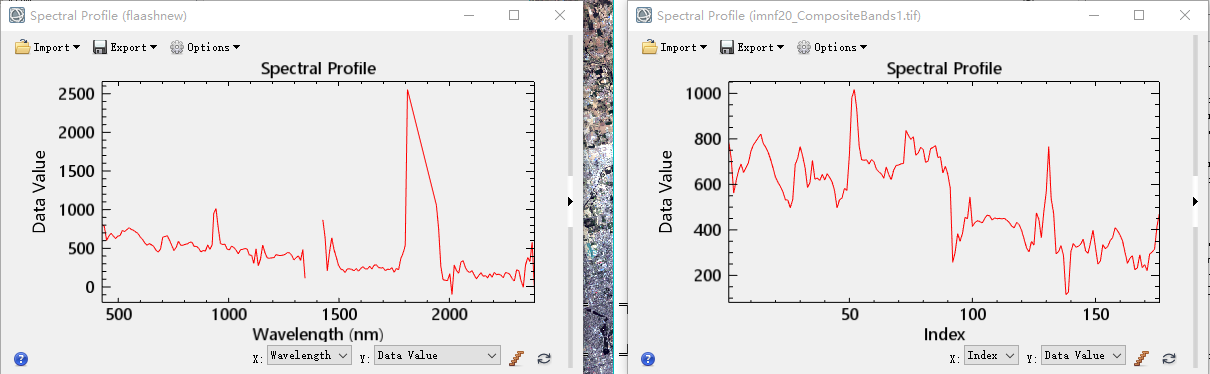Open Export menu in imnf20_CompositeBands1.tif window
Image resolution: width=1210 pixels, height=374 pixels.
pyautogui.click(x=751, y=47)
